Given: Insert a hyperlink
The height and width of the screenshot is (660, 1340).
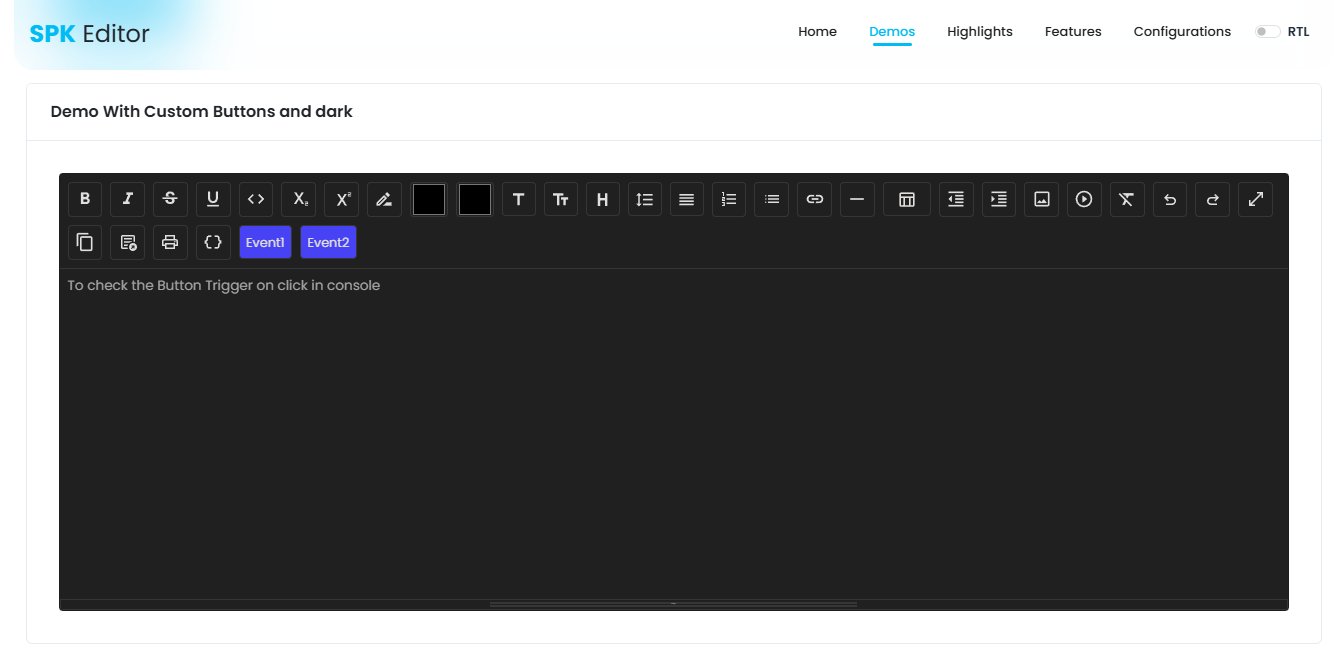Looking at the screenshot, I should tap(814, 199).
